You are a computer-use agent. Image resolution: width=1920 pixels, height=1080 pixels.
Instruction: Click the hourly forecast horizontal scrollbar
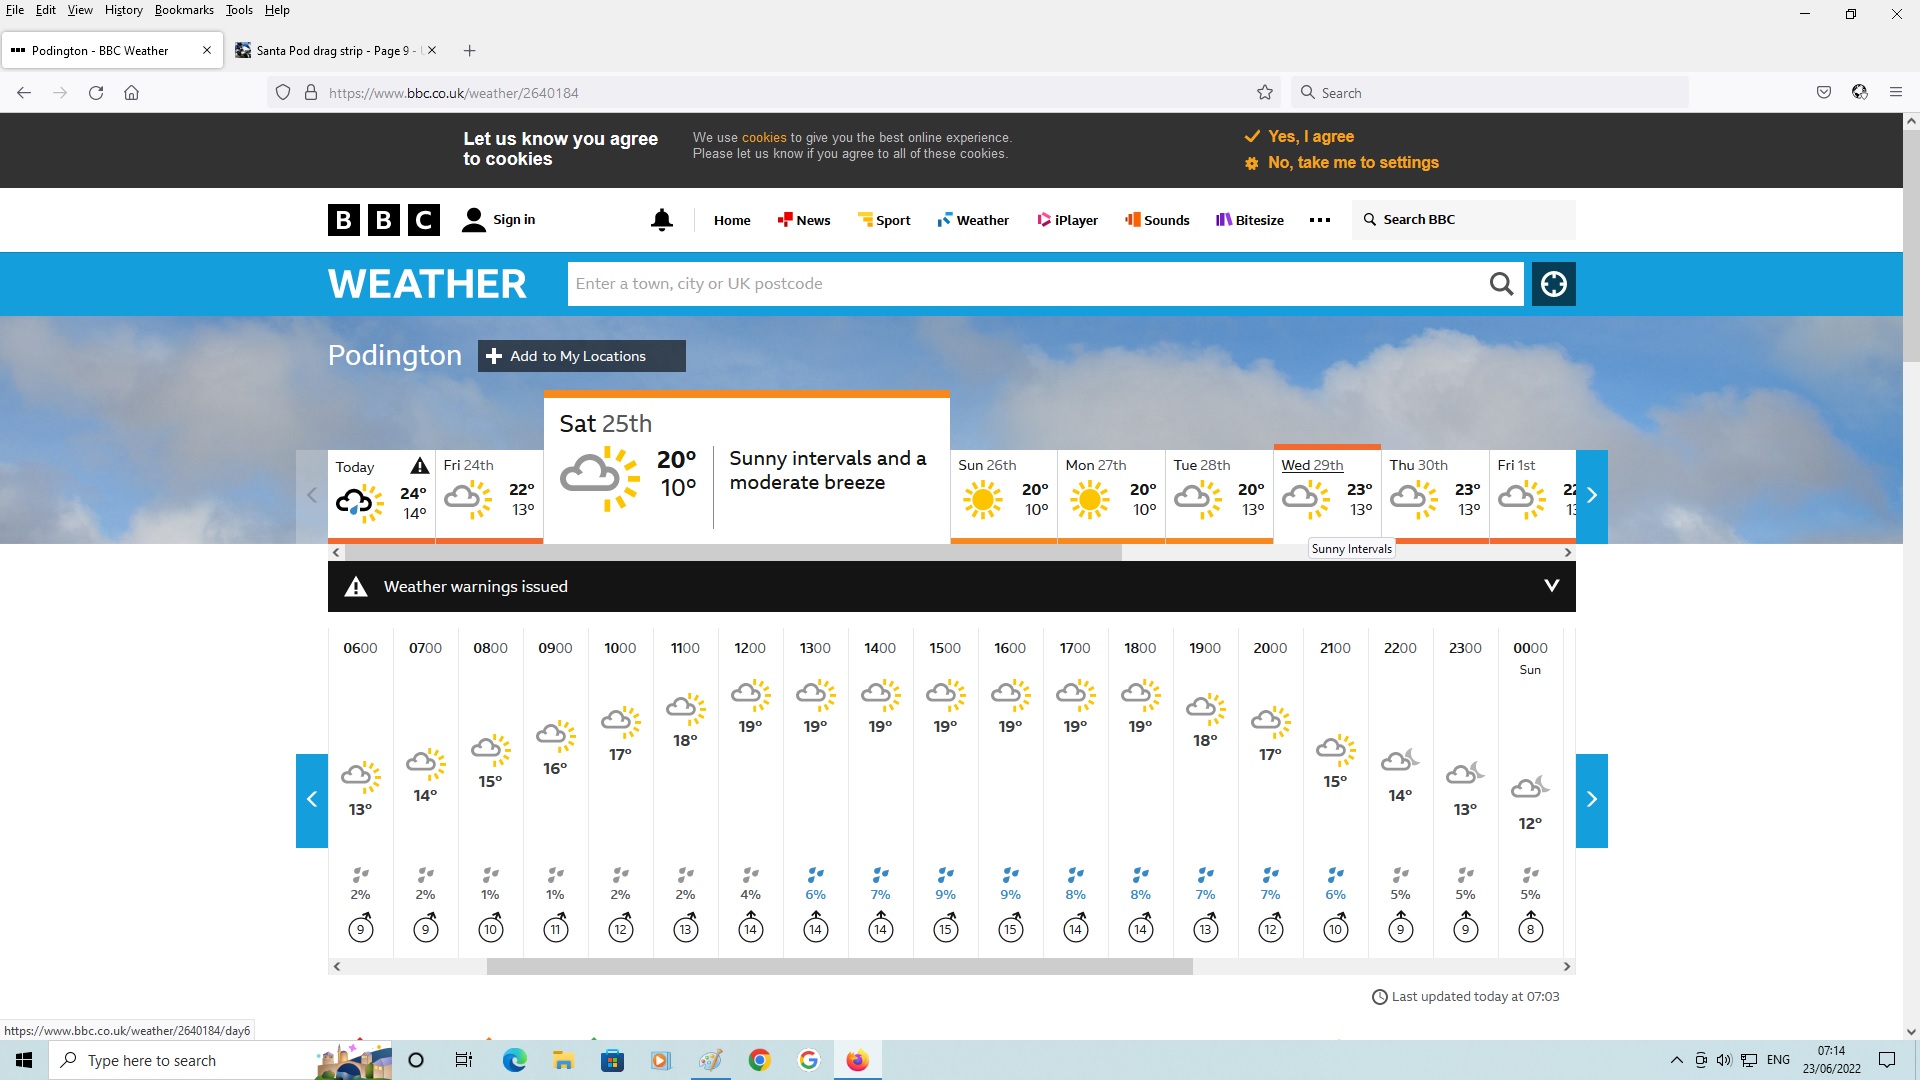[839, 967]
